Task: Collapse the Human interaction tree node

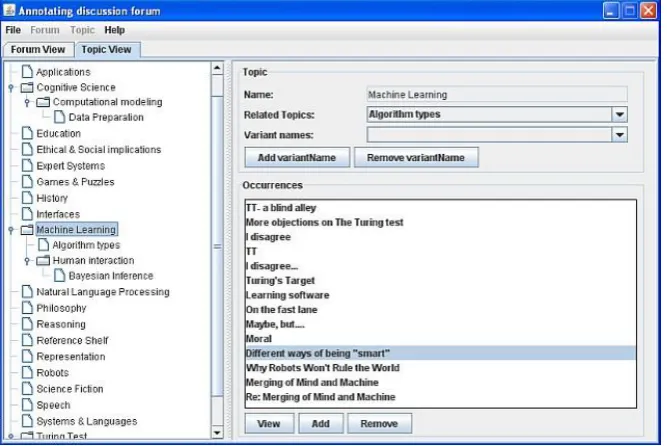Action: point(27,260)
